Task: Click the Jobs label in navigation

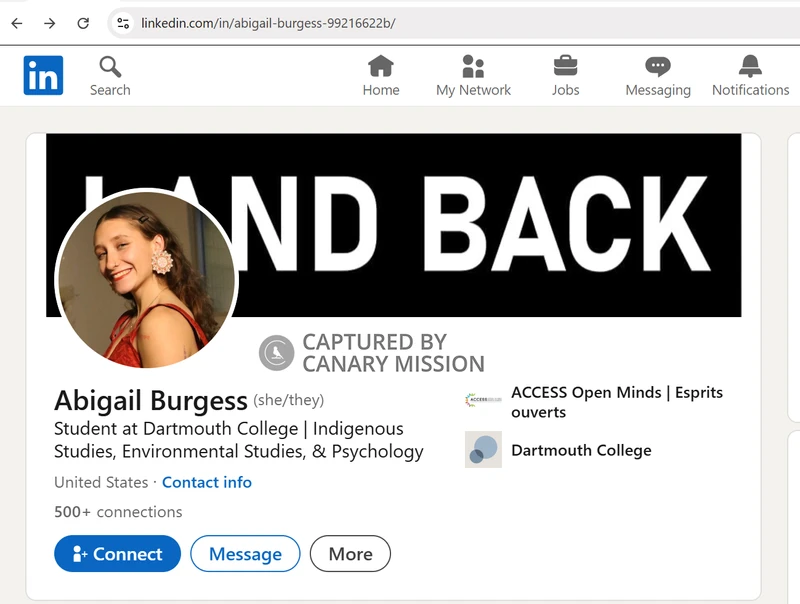Action: (565, 90)
